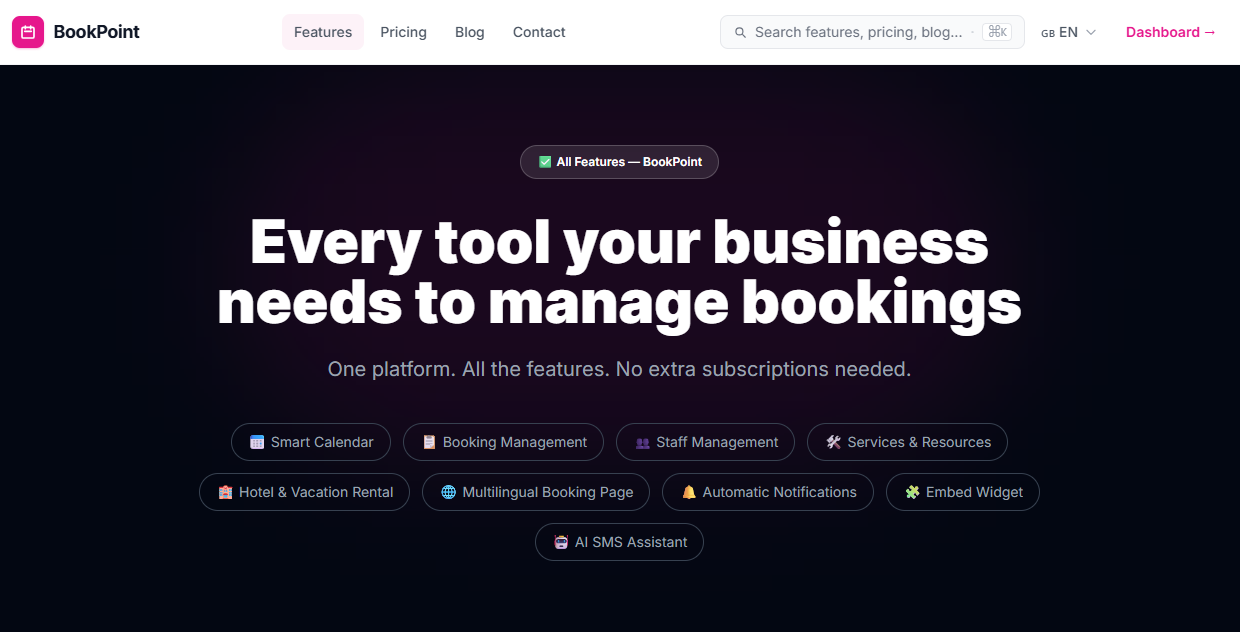Select the AI SMS Assistant pill
The image size is (1240, 632).
[x=619, y=542]
